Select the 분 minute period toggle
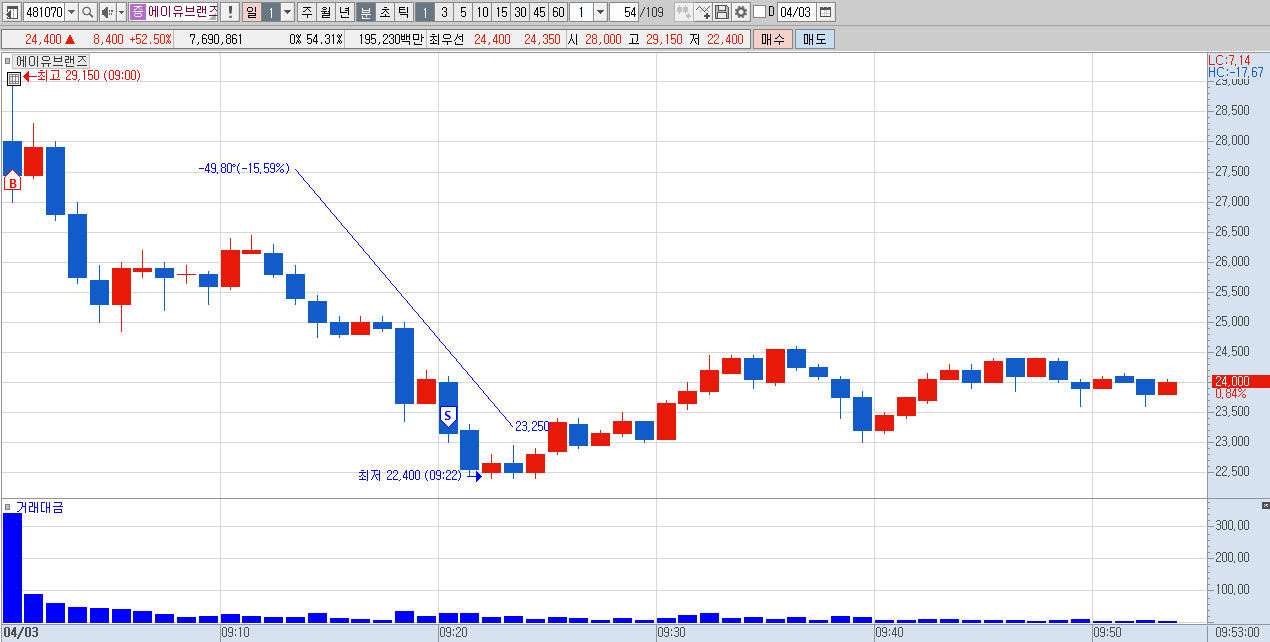The image size is (1270, 642). tap(365, 12)
